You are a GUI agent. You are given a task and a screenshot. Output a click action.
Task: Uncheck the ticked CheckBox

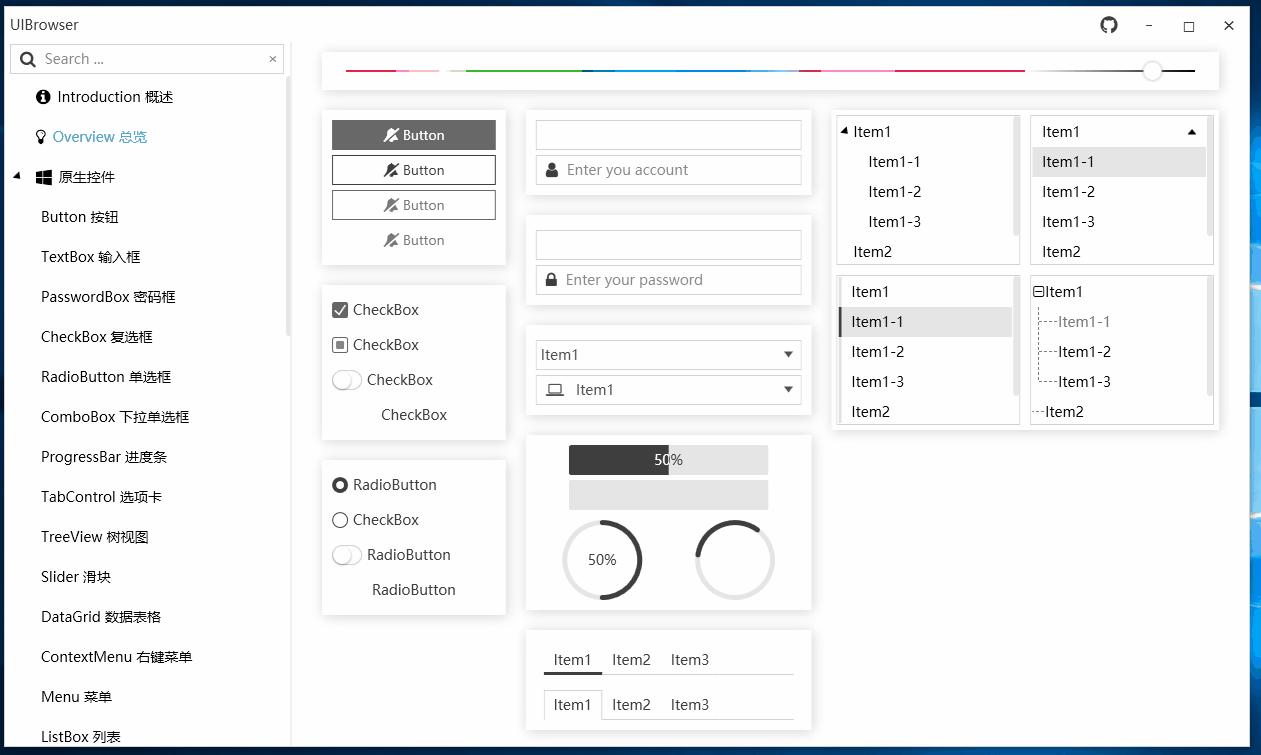340,310
